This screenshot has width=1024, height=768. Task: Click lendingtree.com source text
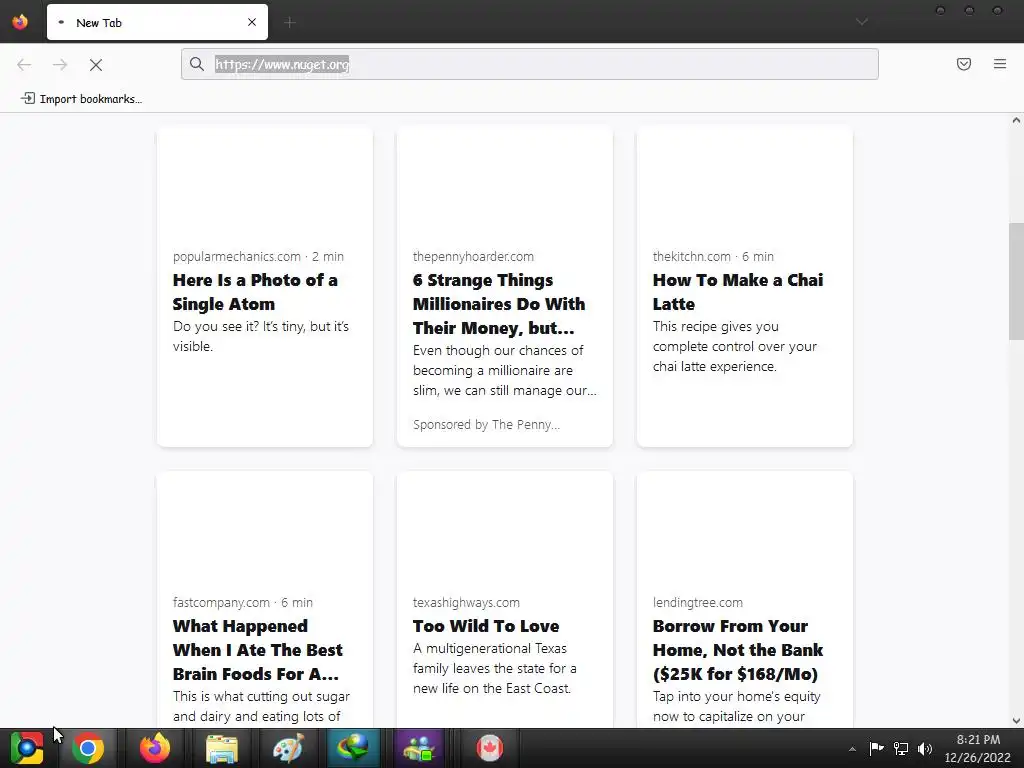(x=697, y=602)
